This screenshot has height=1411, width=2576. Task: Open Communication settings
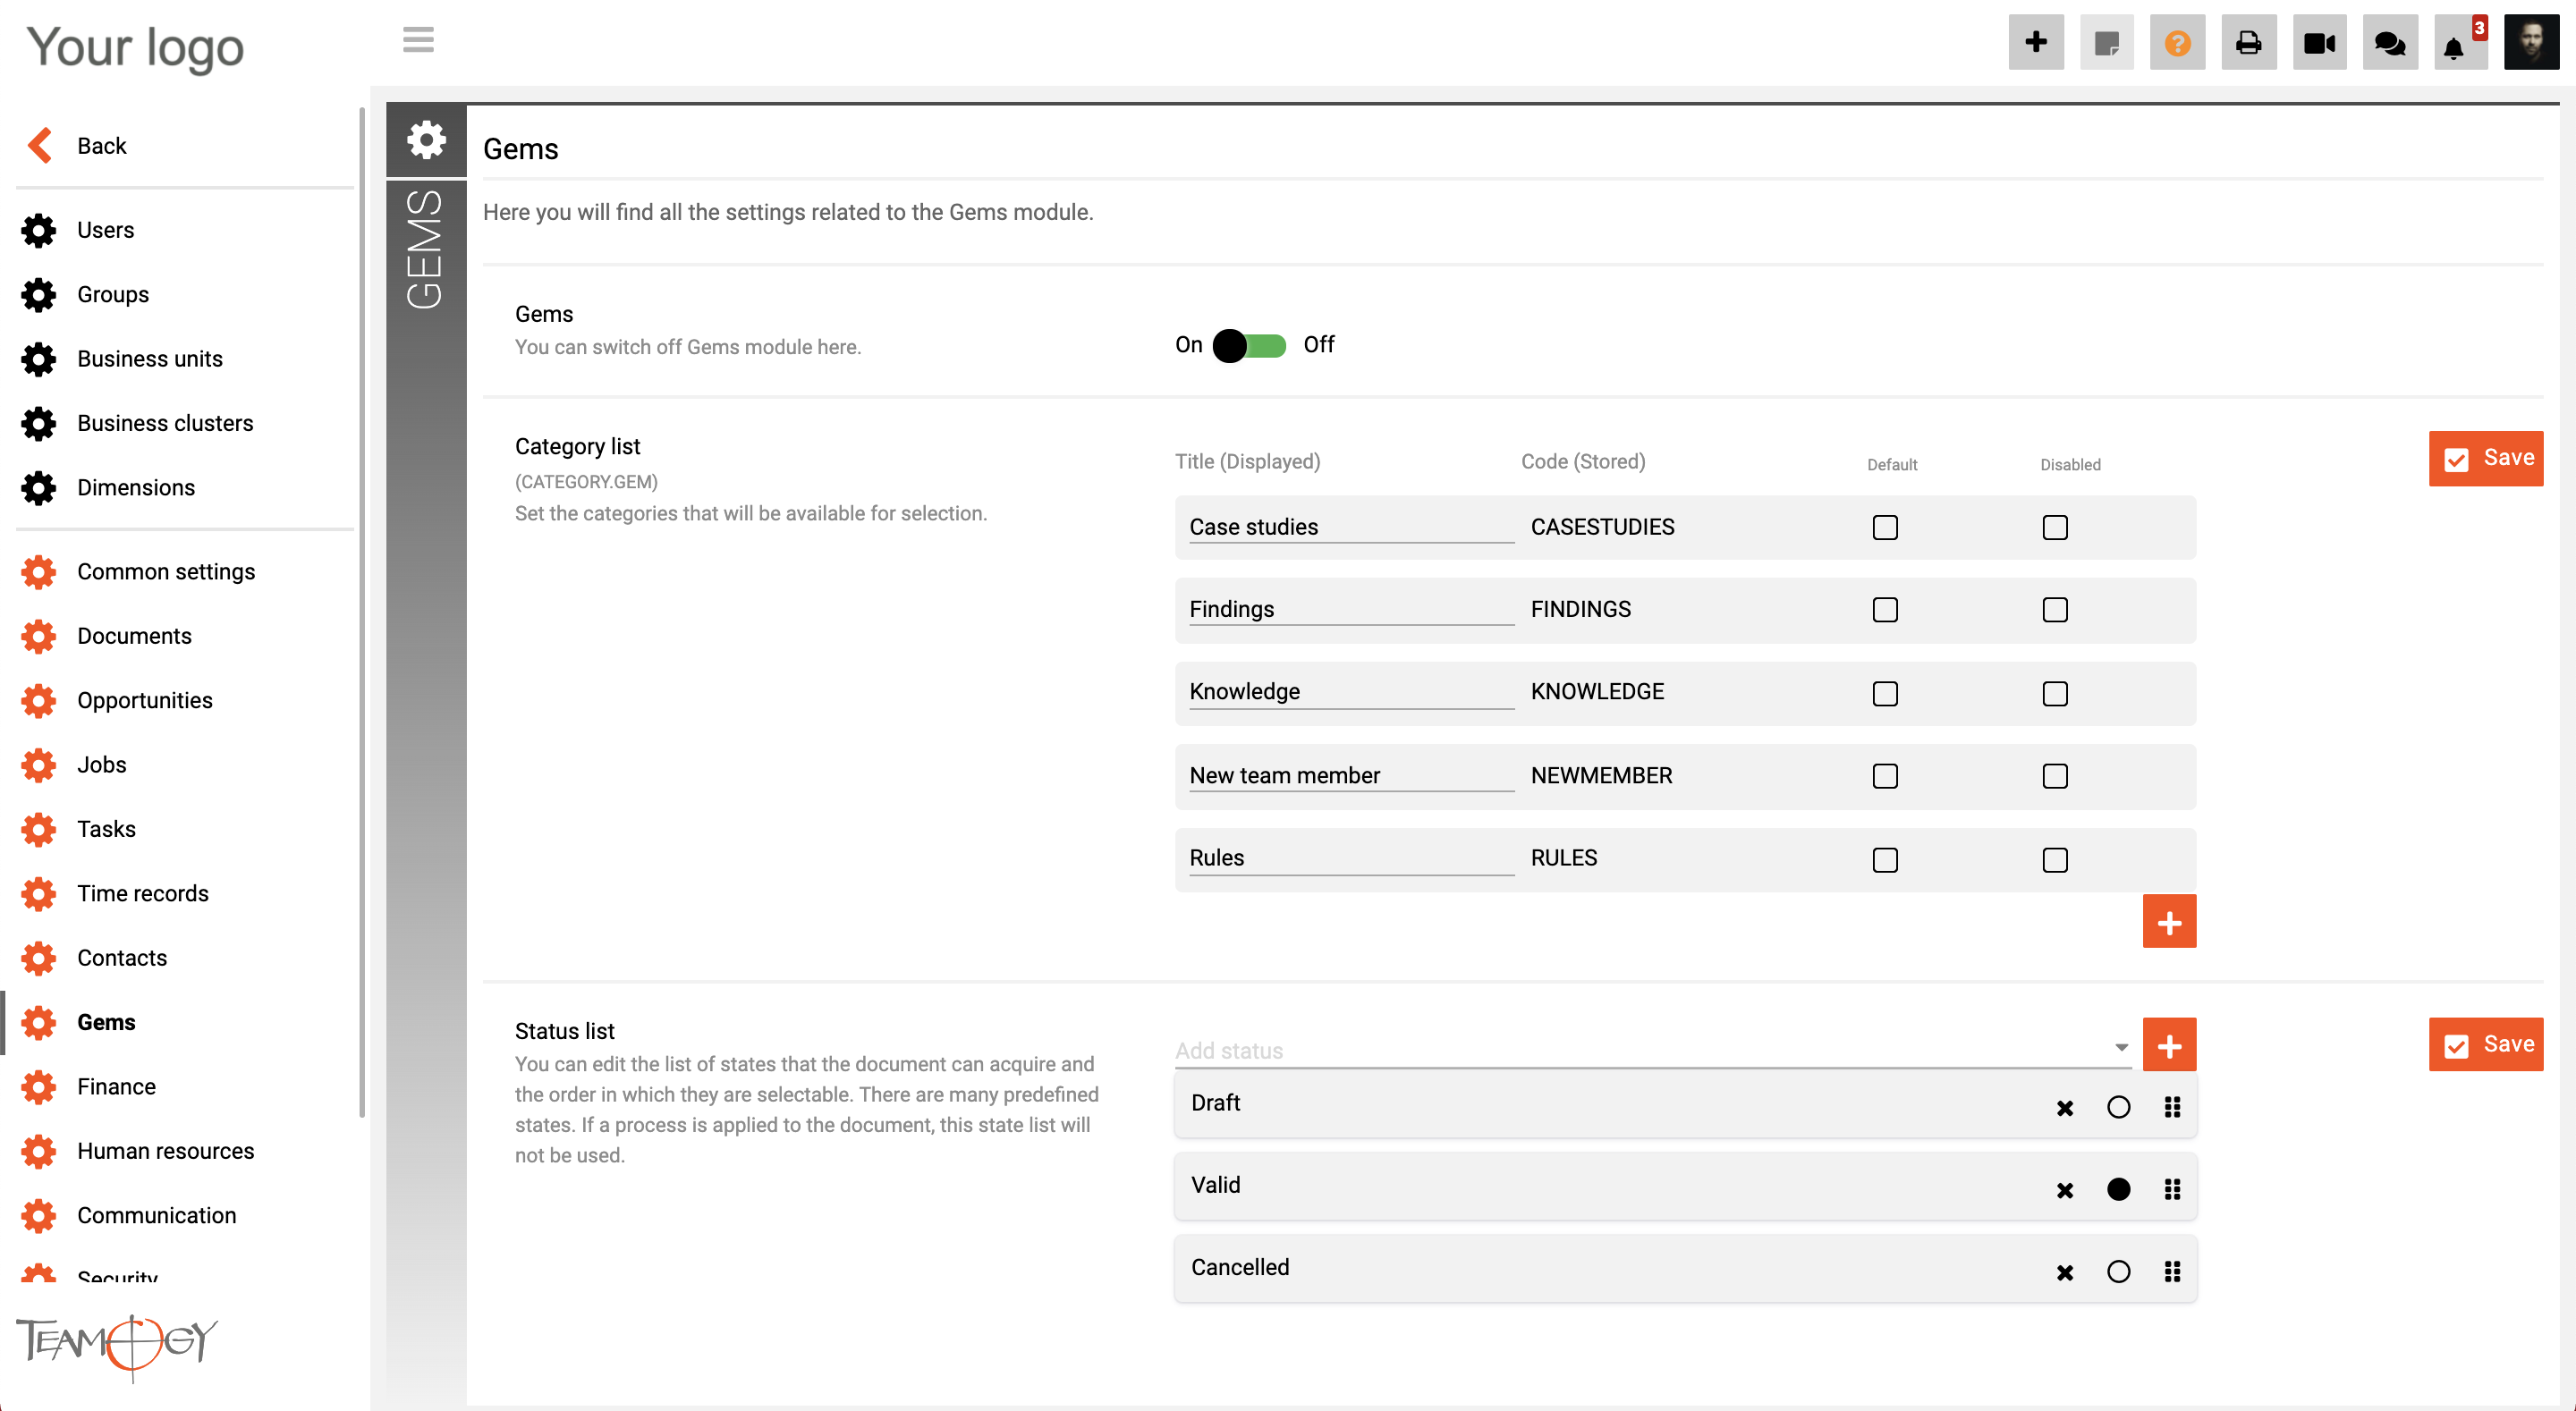point(157,1215)
